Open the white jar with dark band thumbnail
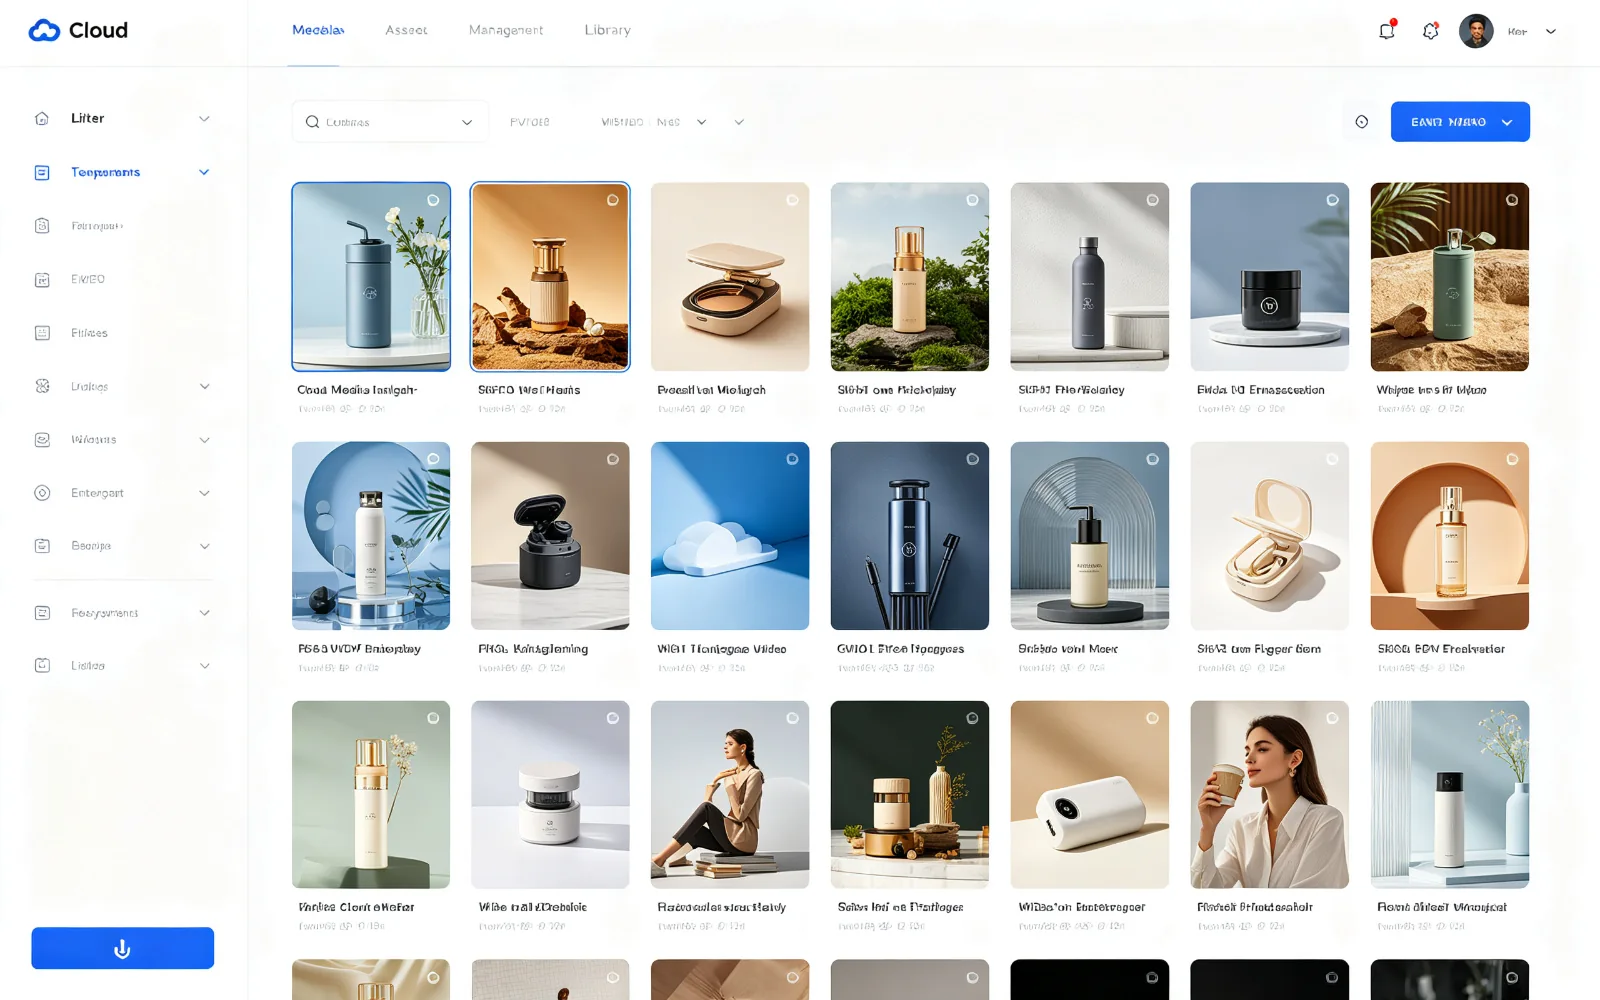 click(x=550, y=795)
